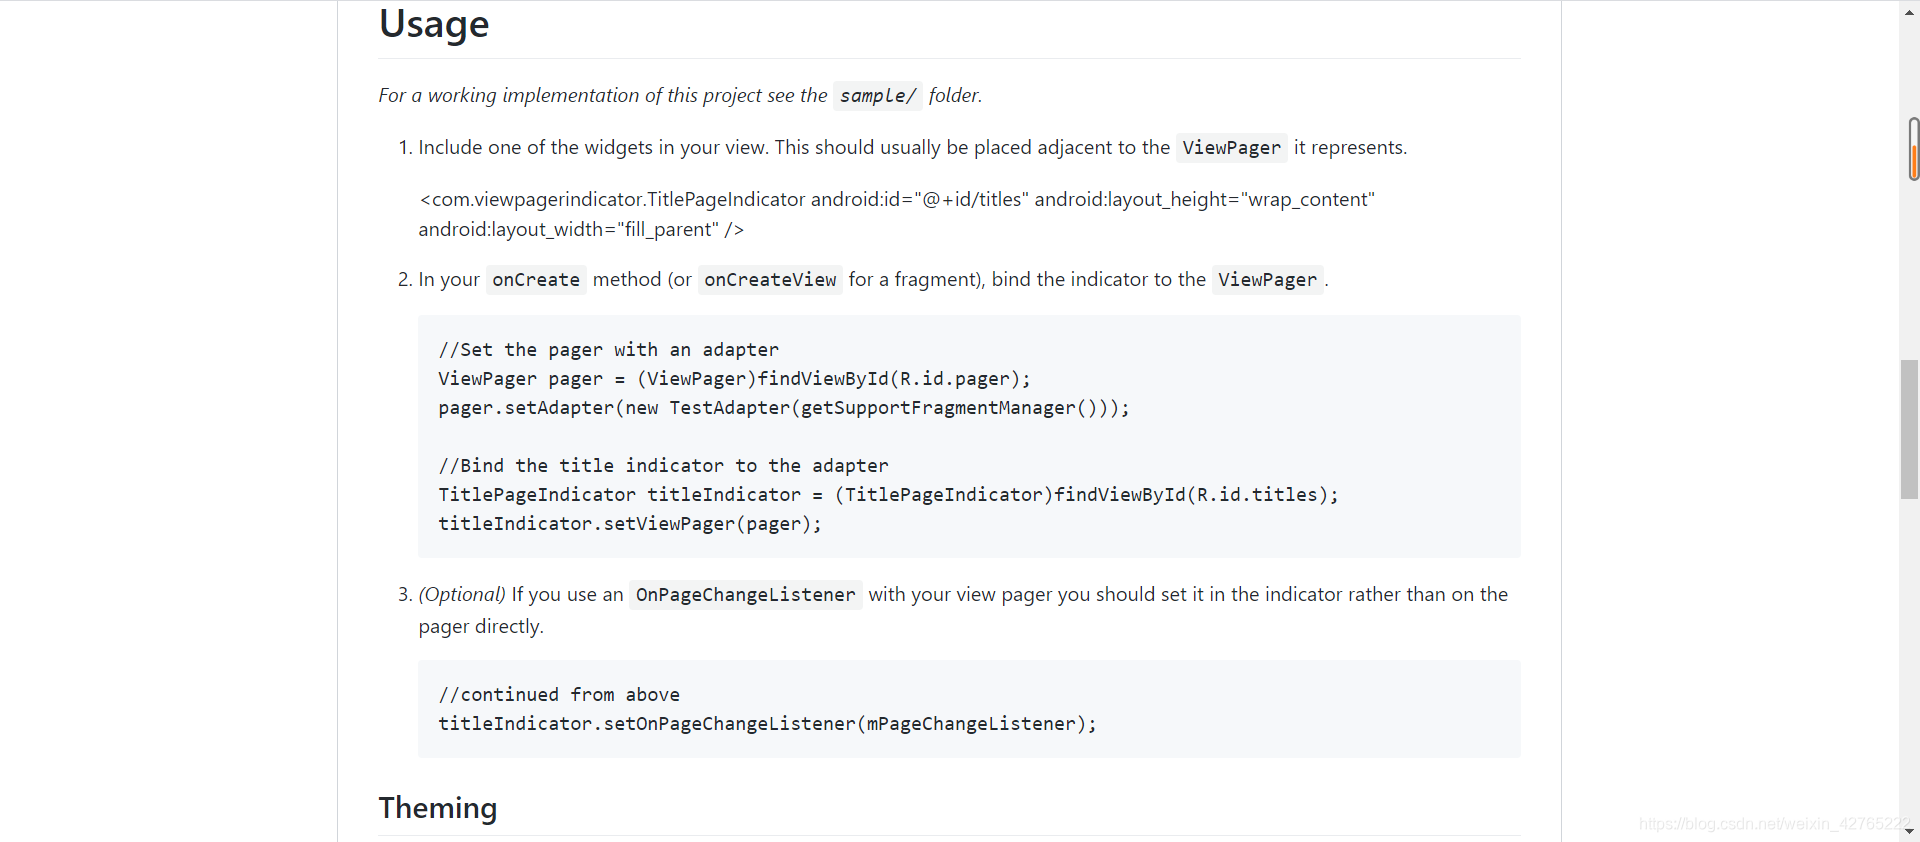Click ViewPager code in step 2 sentence
The width and height of the screenshot is (1920, 842).
point(1267,280)
